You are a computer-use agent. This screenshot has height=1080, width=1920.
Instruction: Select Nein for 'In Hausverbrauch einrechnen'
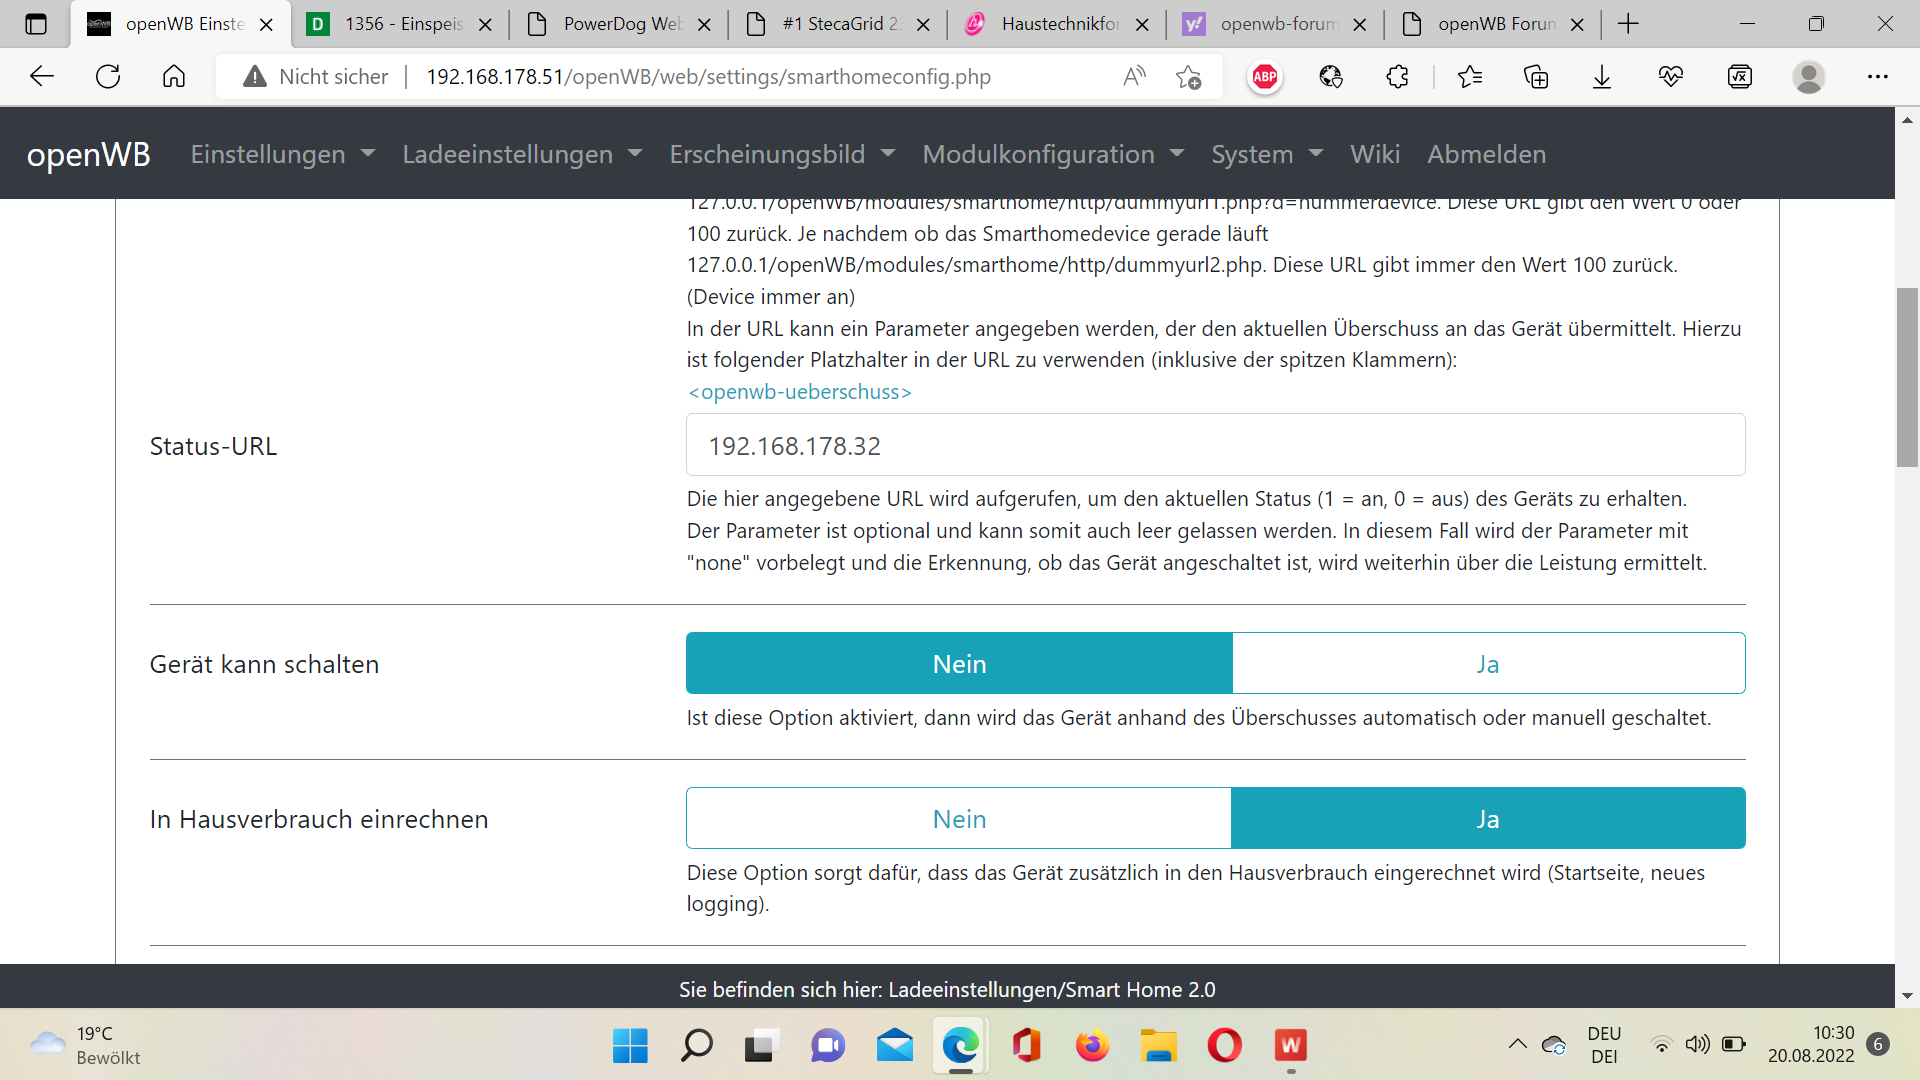pos(958,819)
